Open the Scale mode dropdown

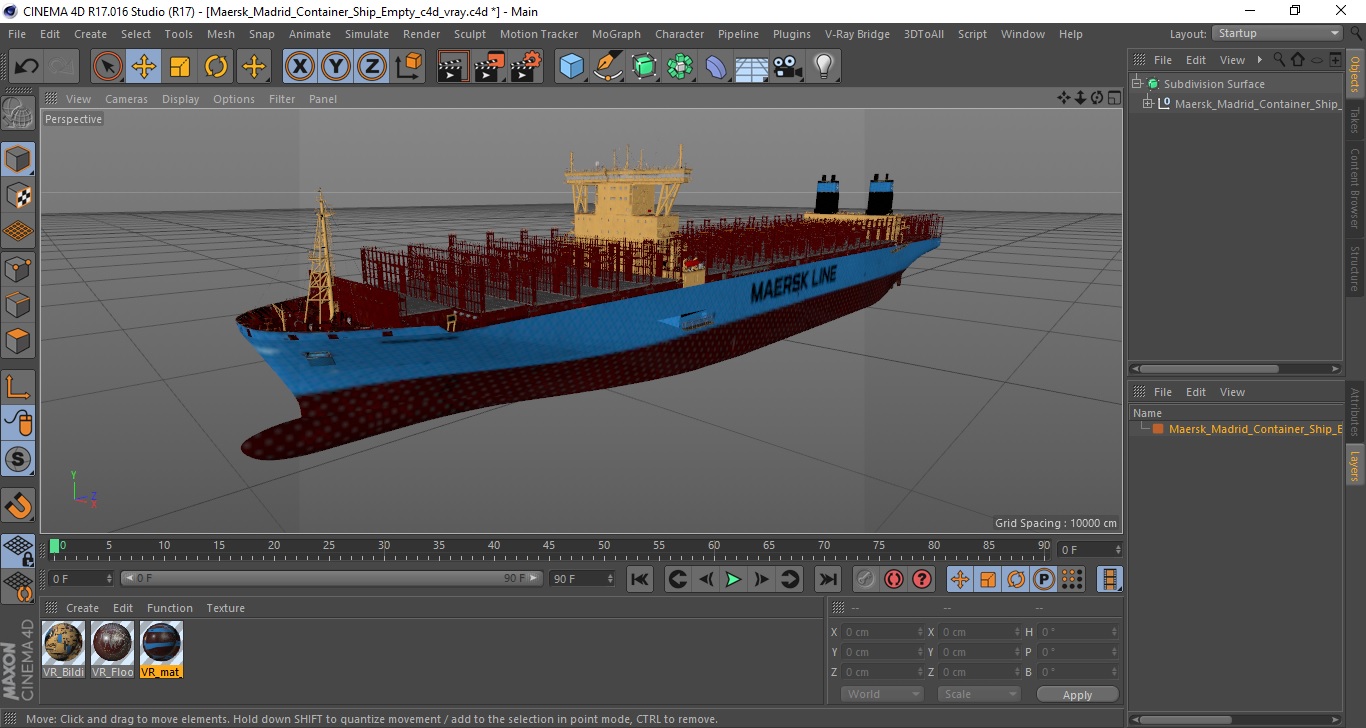(x=979, y=694)
